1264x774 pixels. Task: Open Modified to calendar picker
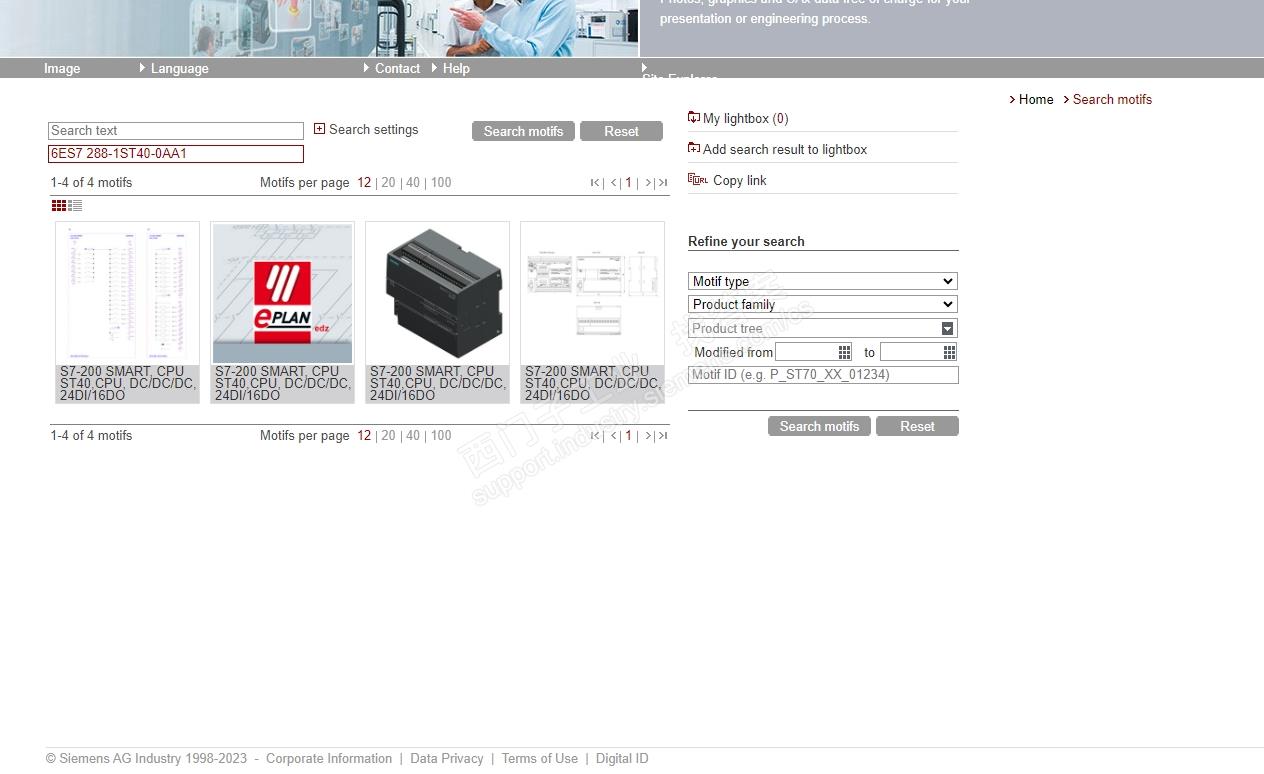click(x=950, y=352)
